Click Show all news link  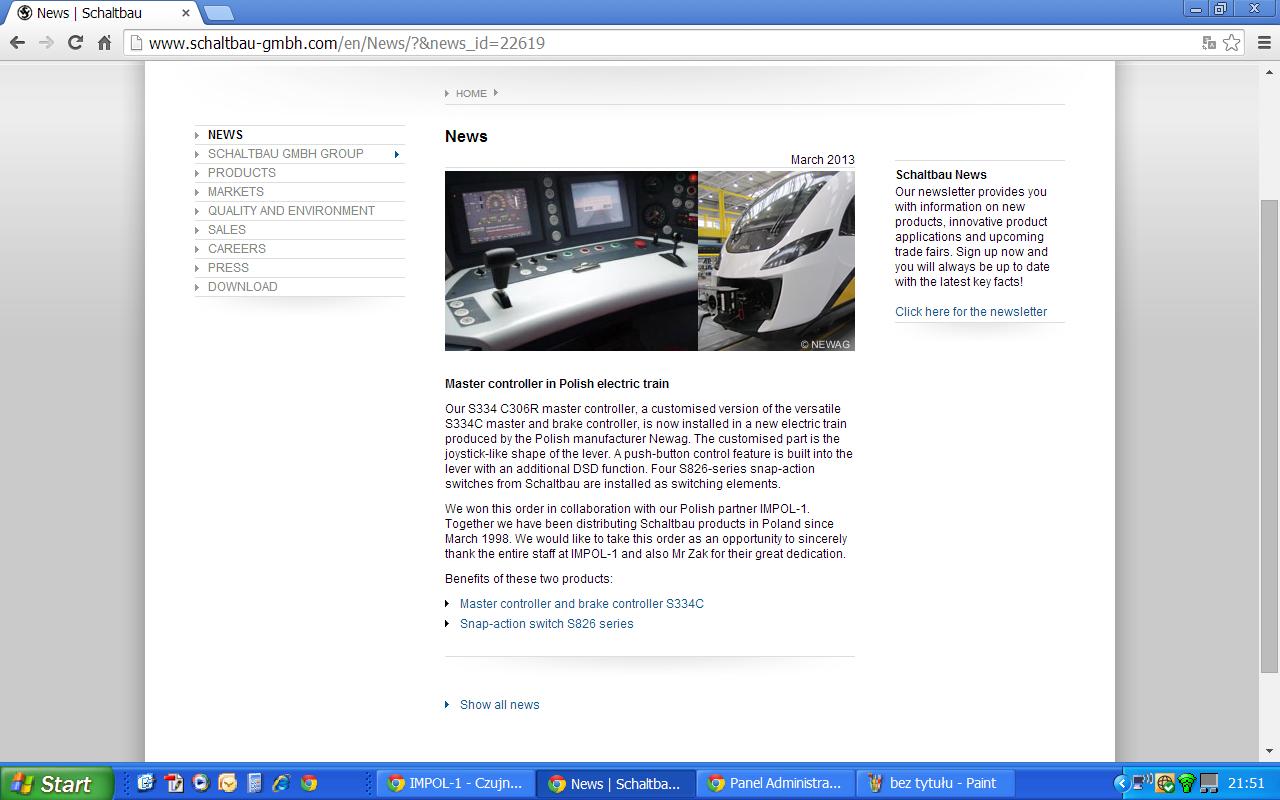click(x=500, y=704)
